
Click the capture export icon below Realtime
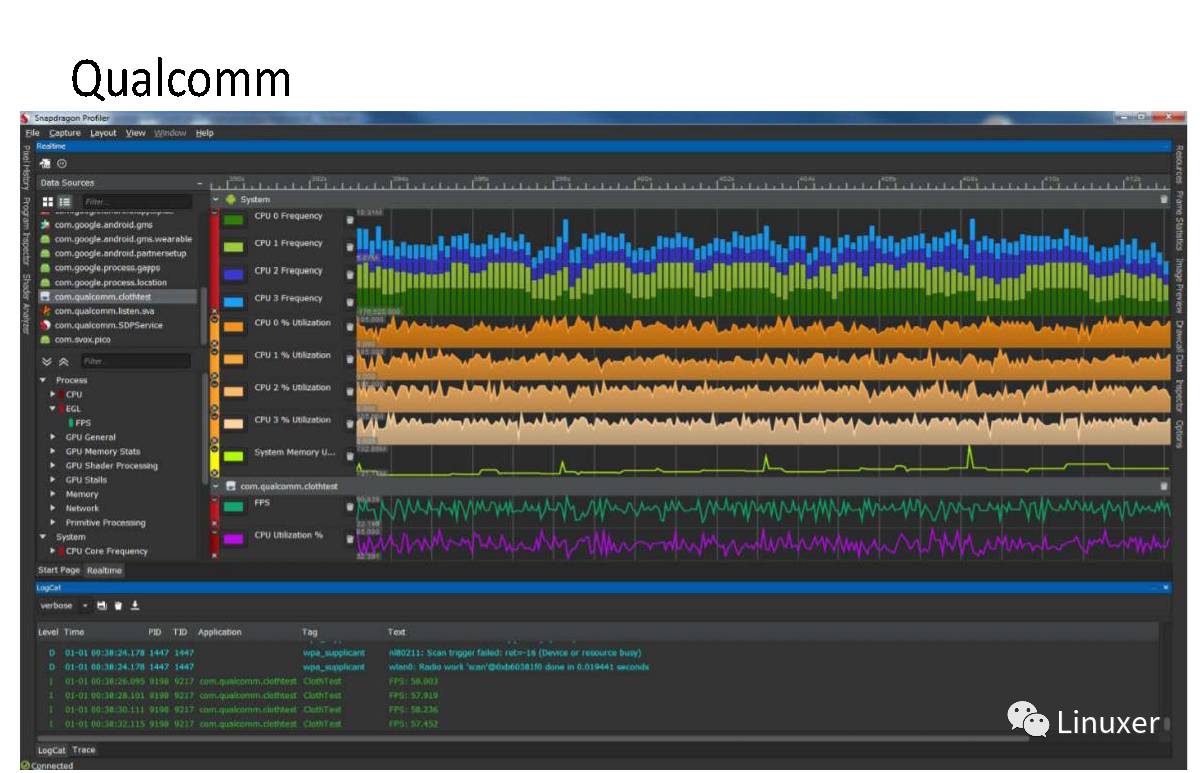[x=45, y=164]
